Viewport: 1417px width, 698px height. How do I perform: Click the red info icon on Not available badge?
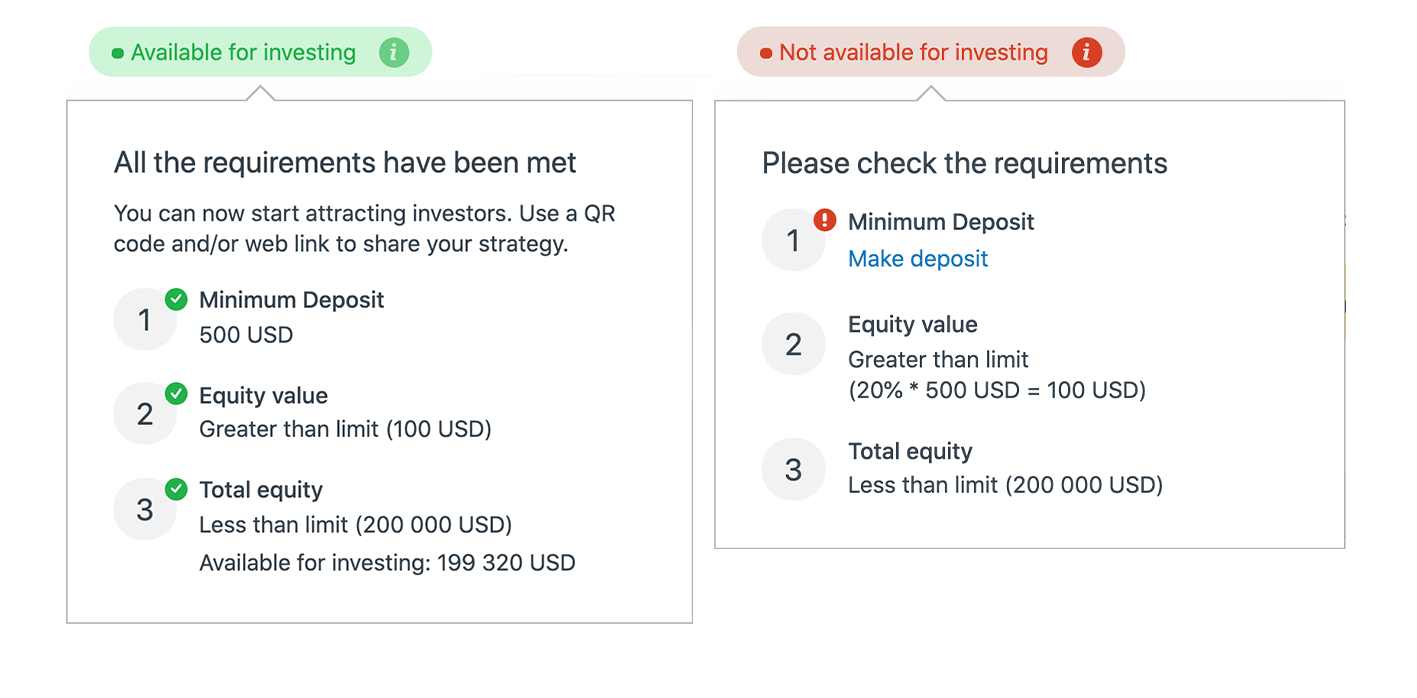[1086, 53]
